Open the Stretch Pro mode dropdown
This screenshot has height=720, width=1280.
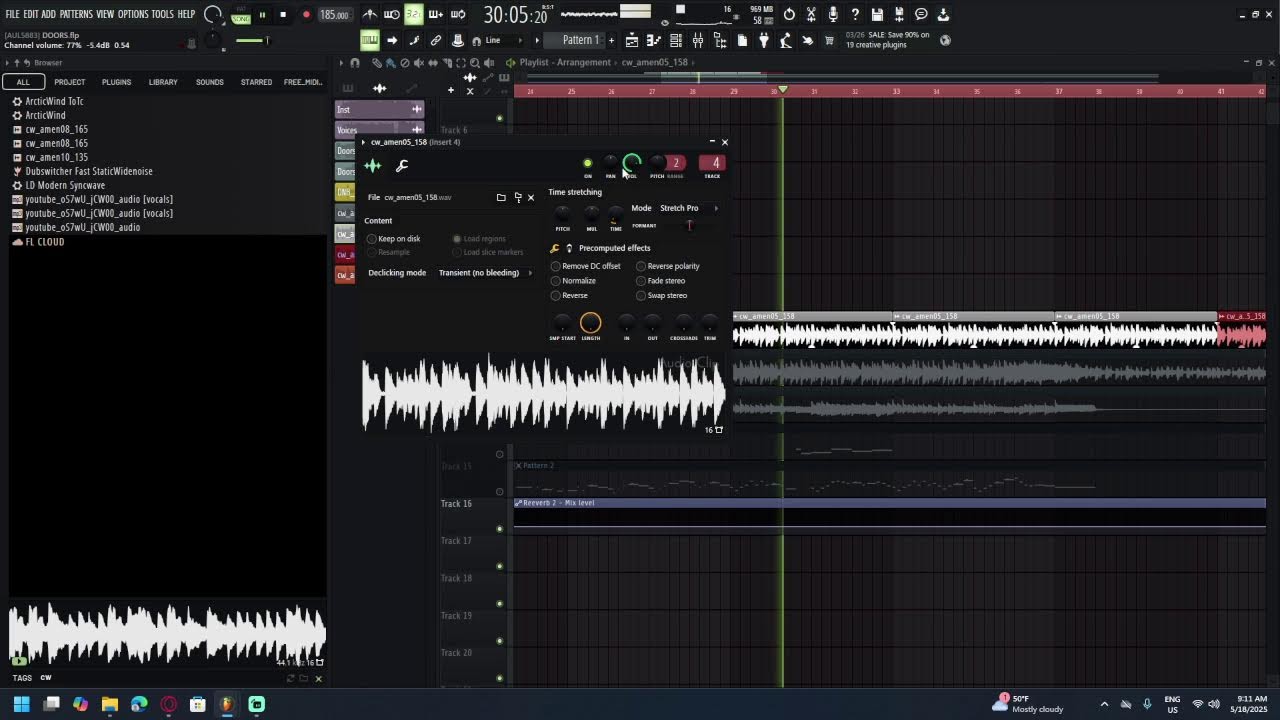tap(688, 208)
